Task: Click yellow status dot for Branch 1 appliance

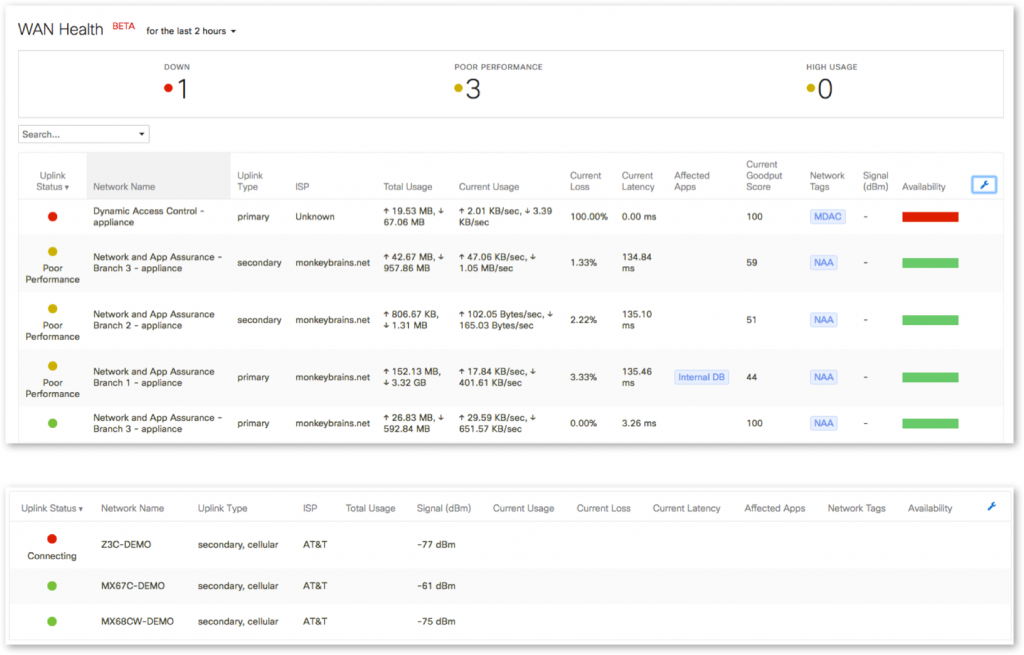Action: pyautogui.click(x=53, y=366)
